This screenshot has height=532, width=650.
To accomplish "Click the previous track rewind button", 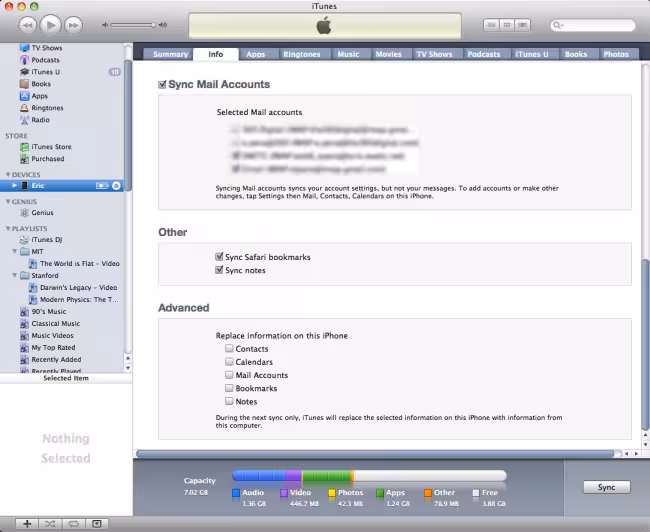I will 27,25.
